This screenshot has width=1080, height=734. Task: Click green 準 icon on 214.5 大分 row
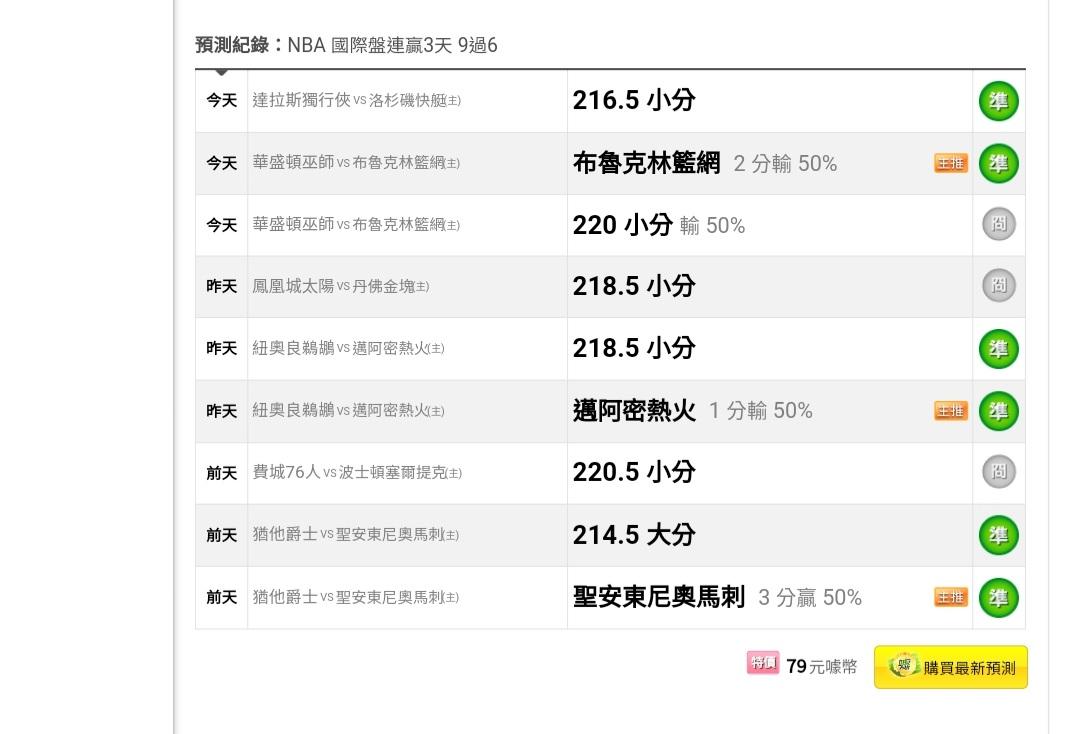point(998,535)
